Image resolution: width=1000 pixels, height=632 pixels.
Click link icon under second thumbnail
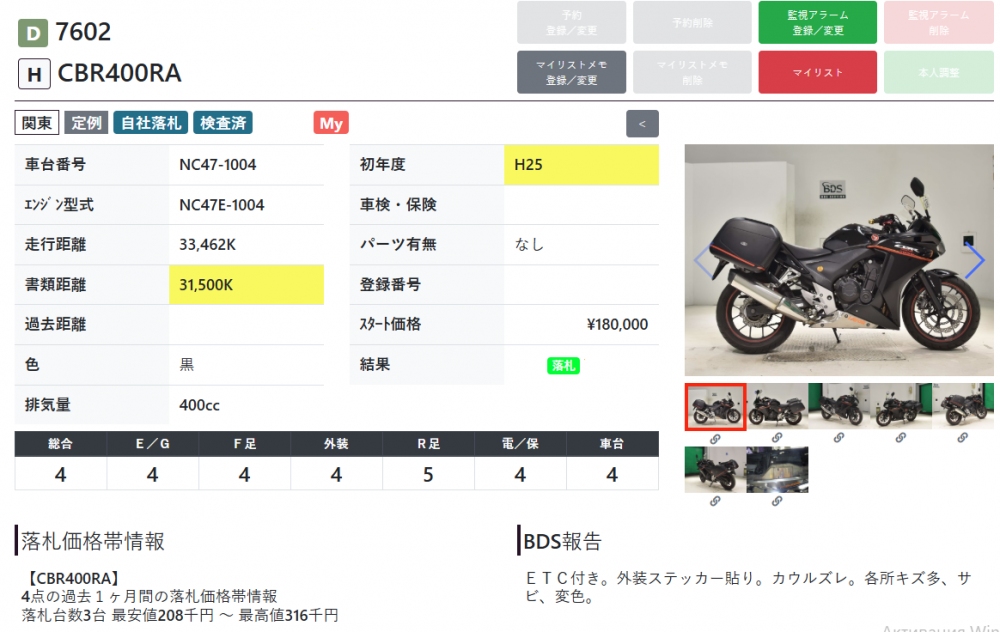click(x=777, y=438)
